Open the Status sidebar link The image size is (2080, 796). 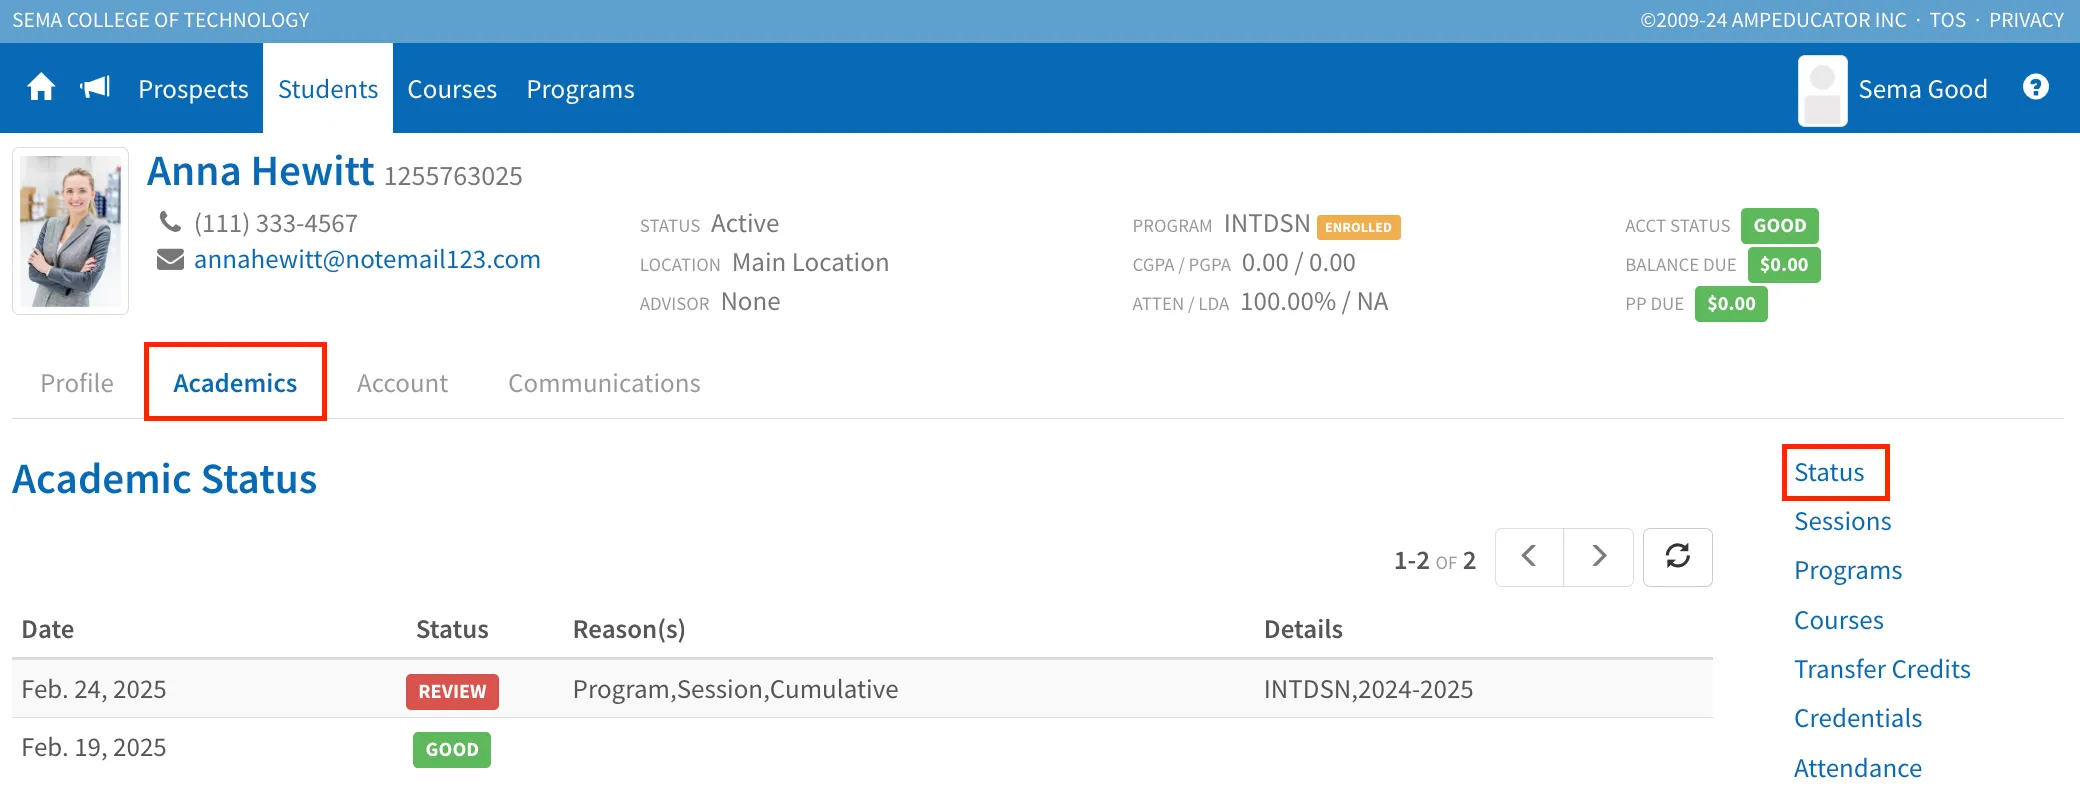(1829, 472)
